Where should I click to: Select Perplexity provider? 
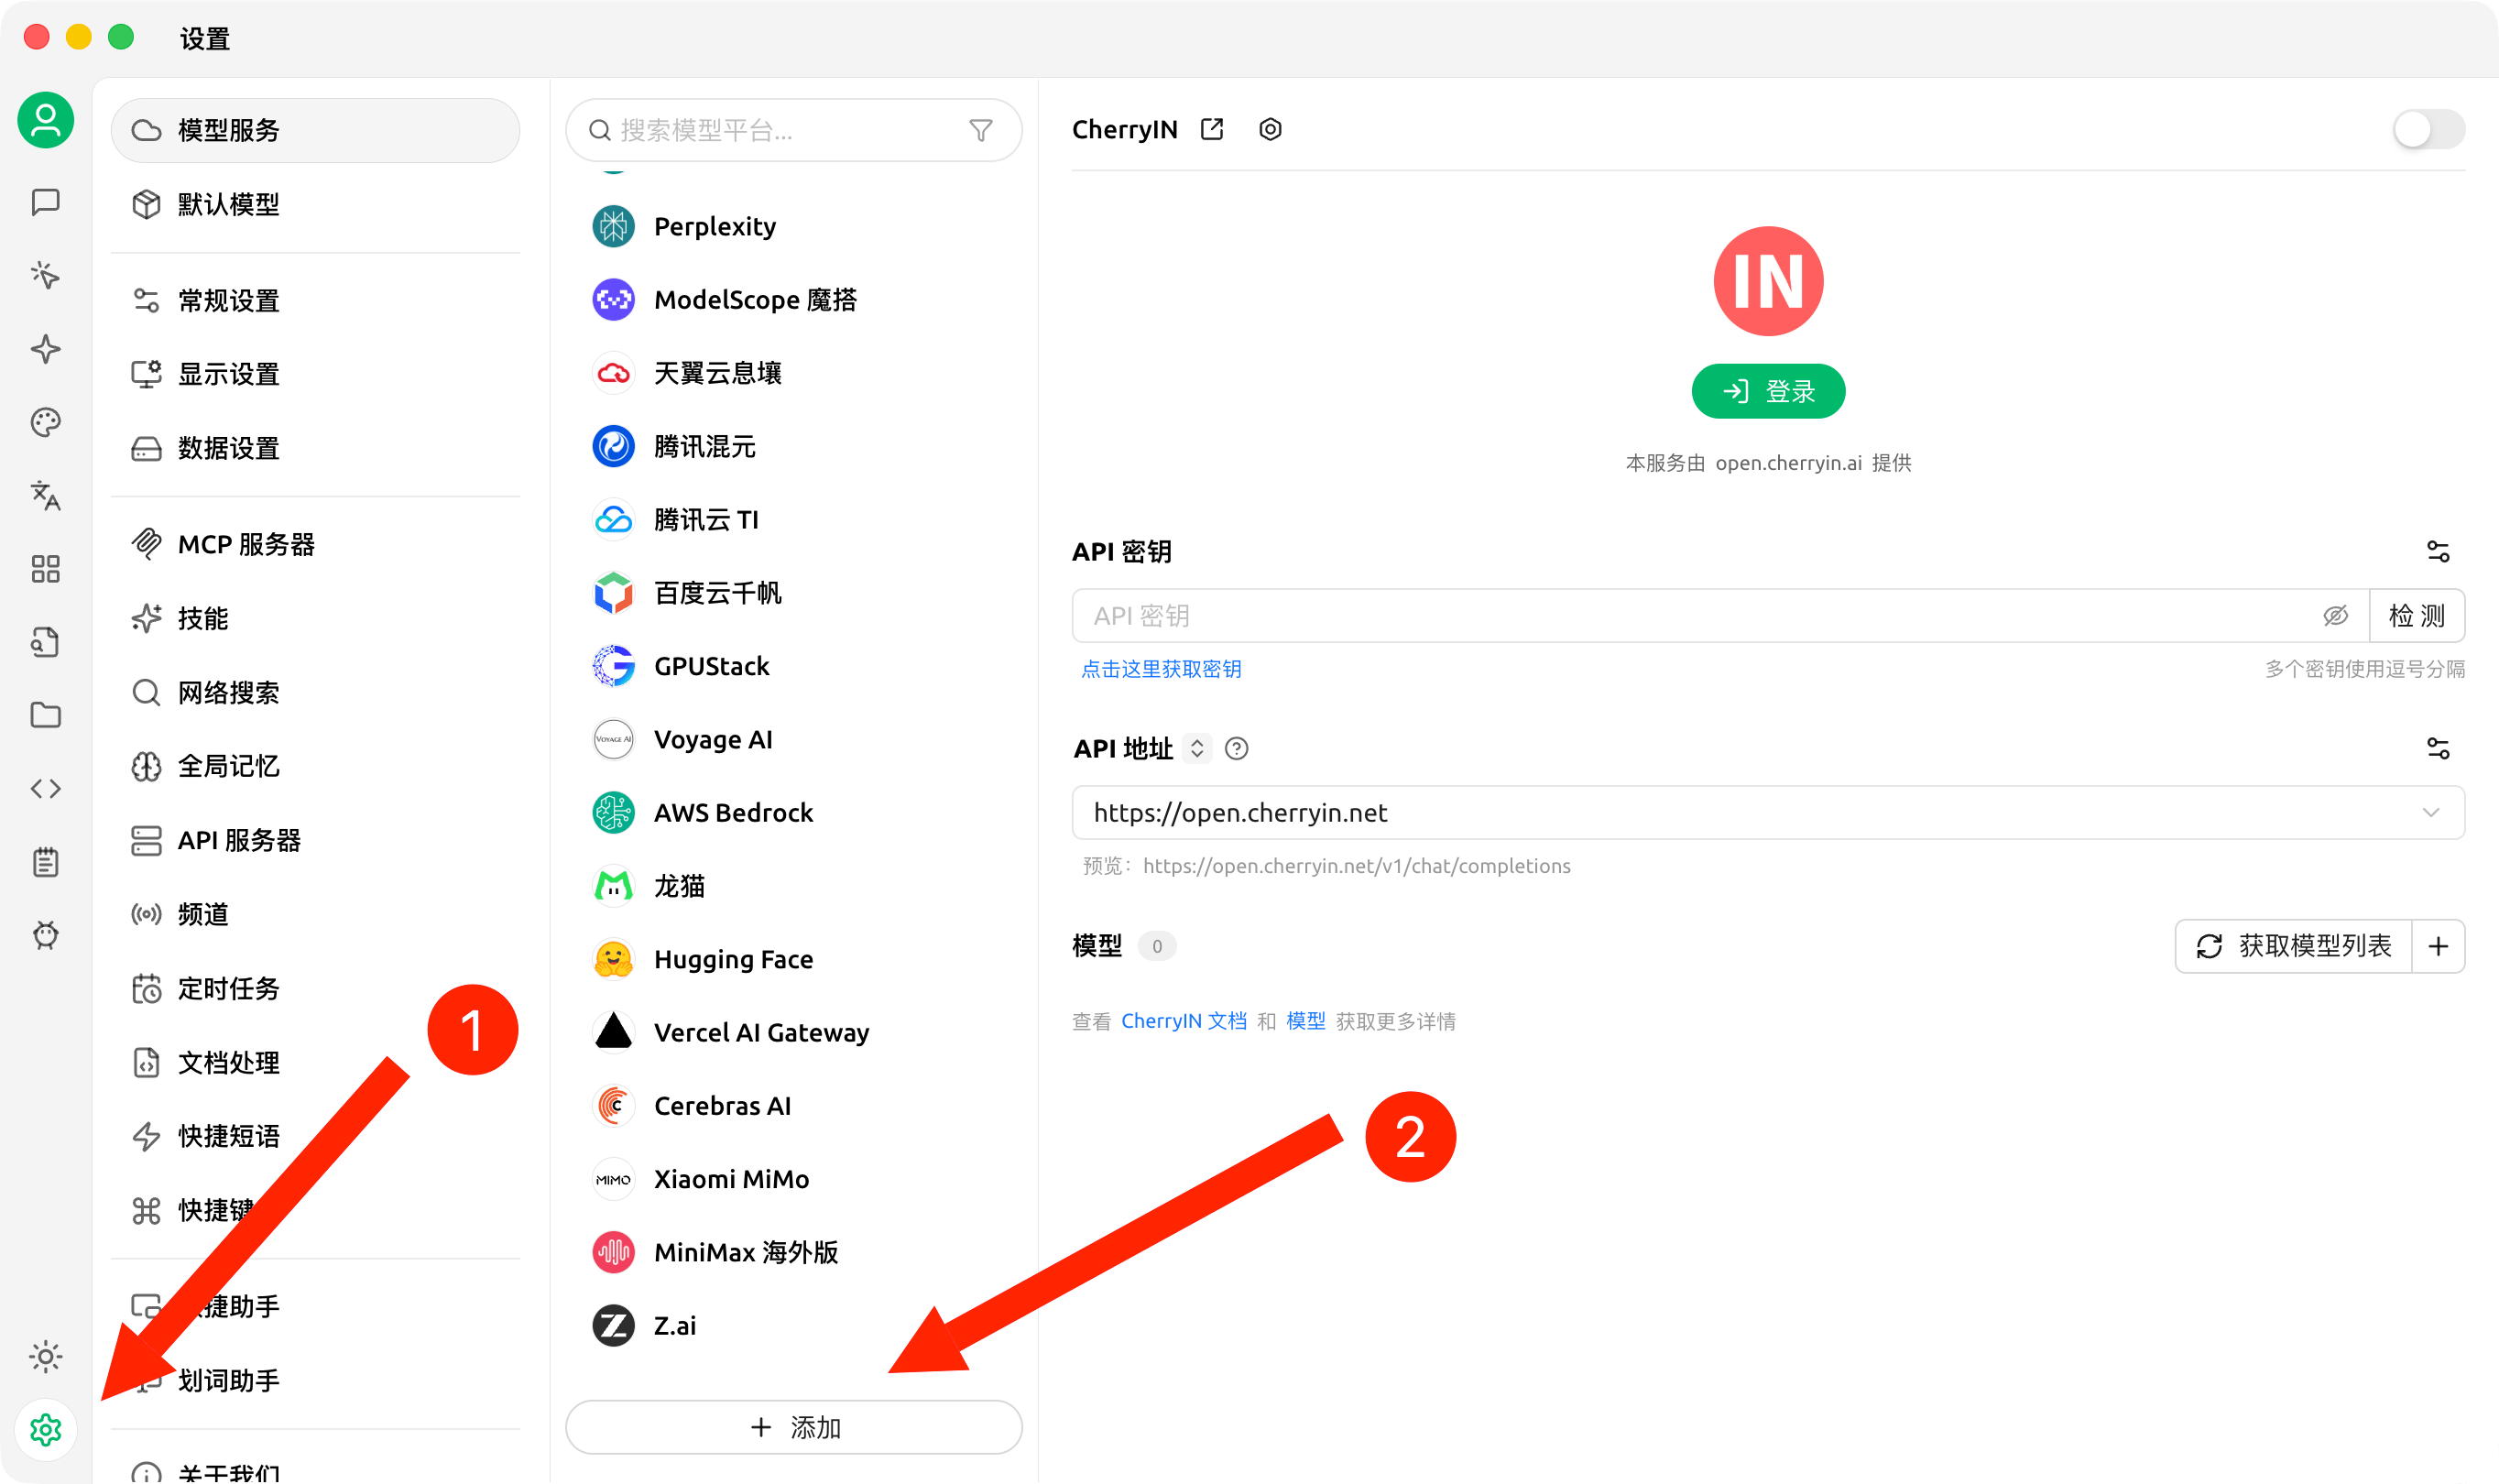pyautogui.click(x=794, y=226)
